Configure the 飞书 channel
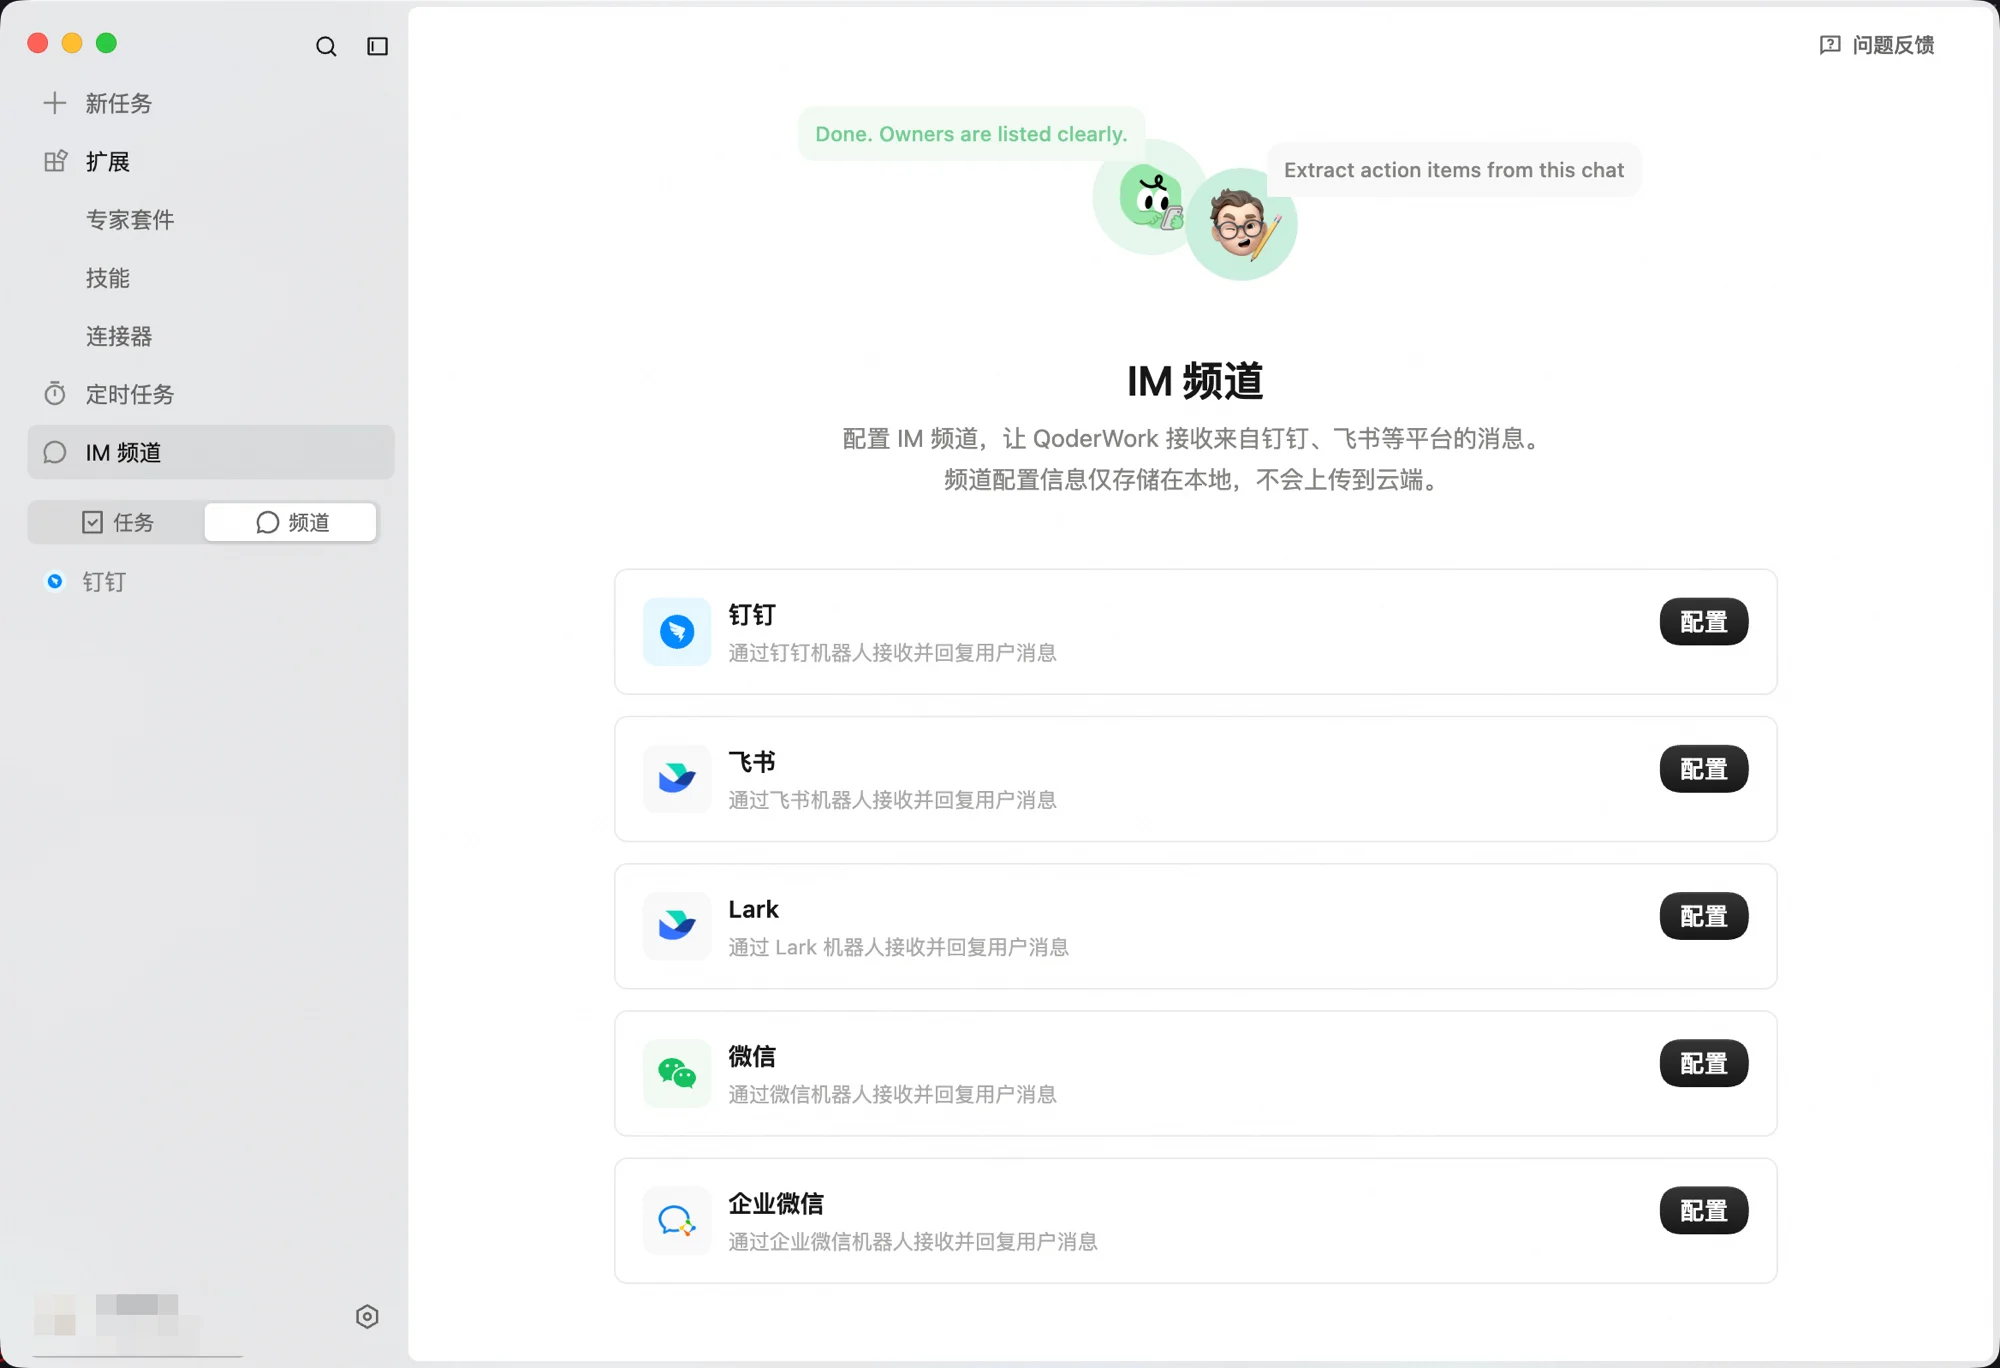The height and width of the screenshot is (1368, 2000). (1704, 769)
